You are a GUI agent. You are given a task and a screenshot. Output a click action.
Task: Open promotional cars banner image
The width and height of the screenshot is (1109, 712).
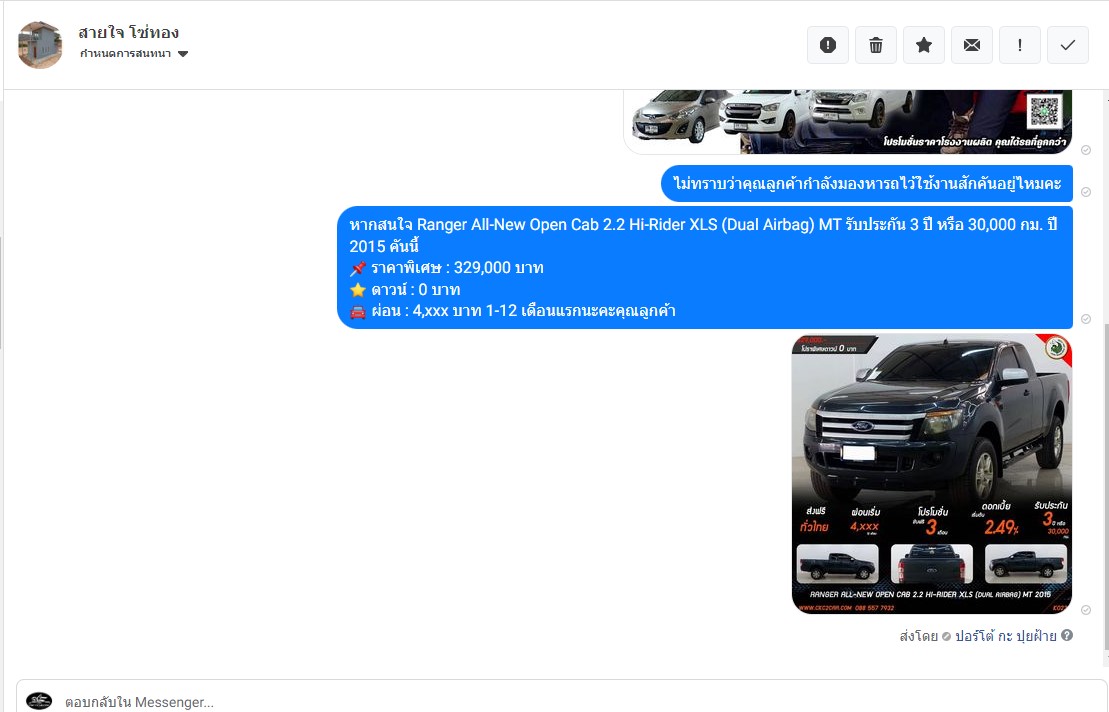847,122
